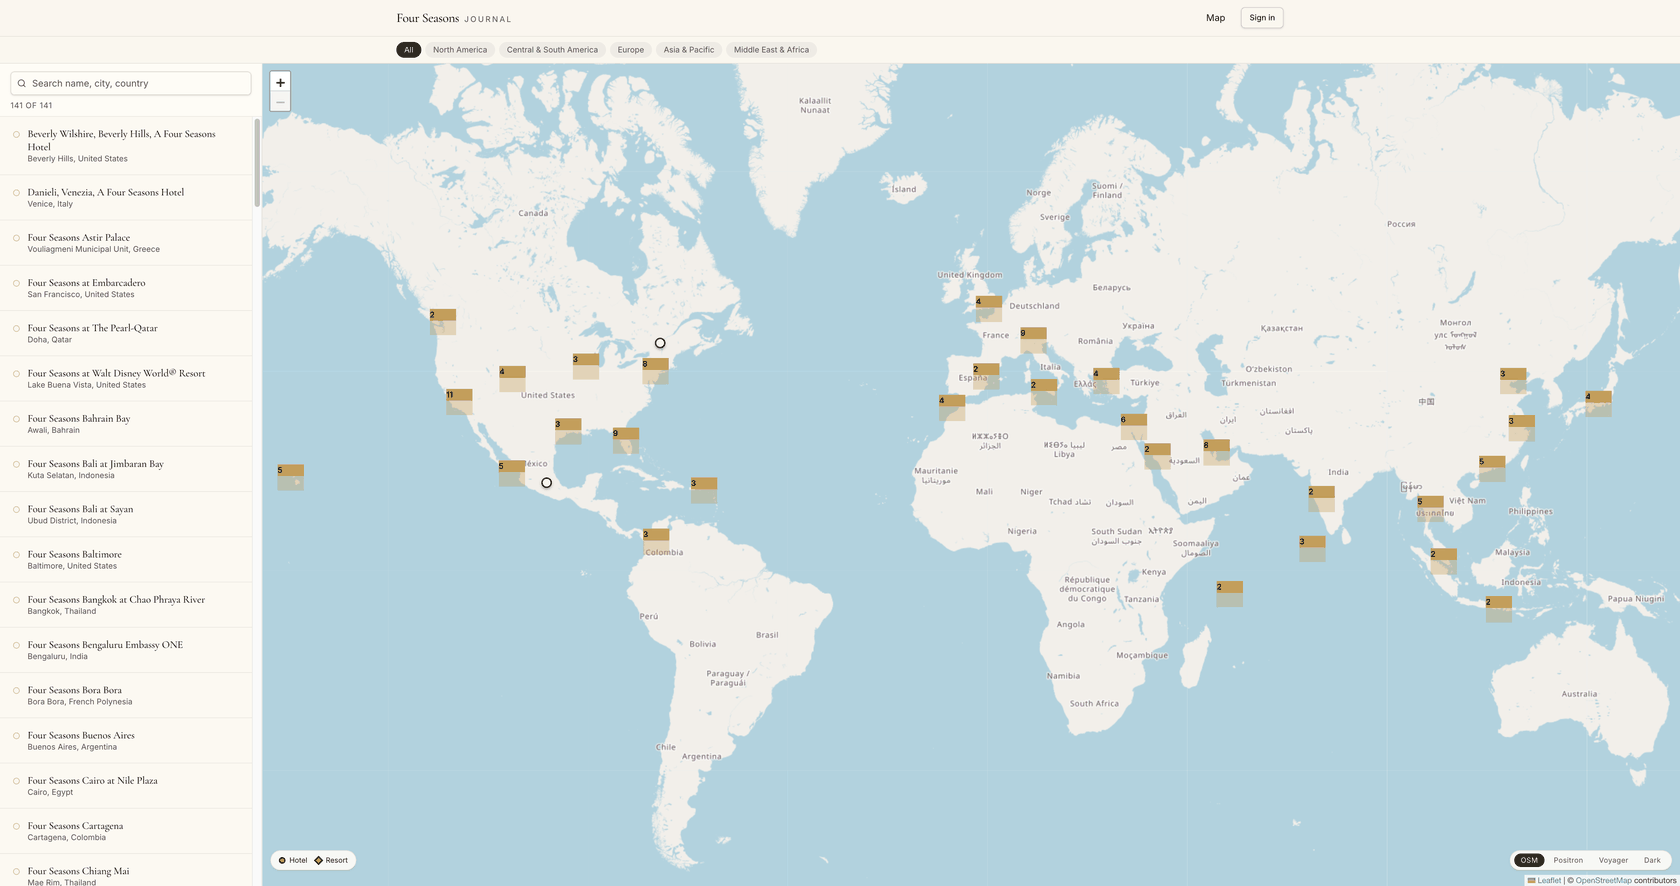
Task: Open the 2-hotel cluster off Tanzania's coast
Action: pyautogui.click(x=1229, y=594)
